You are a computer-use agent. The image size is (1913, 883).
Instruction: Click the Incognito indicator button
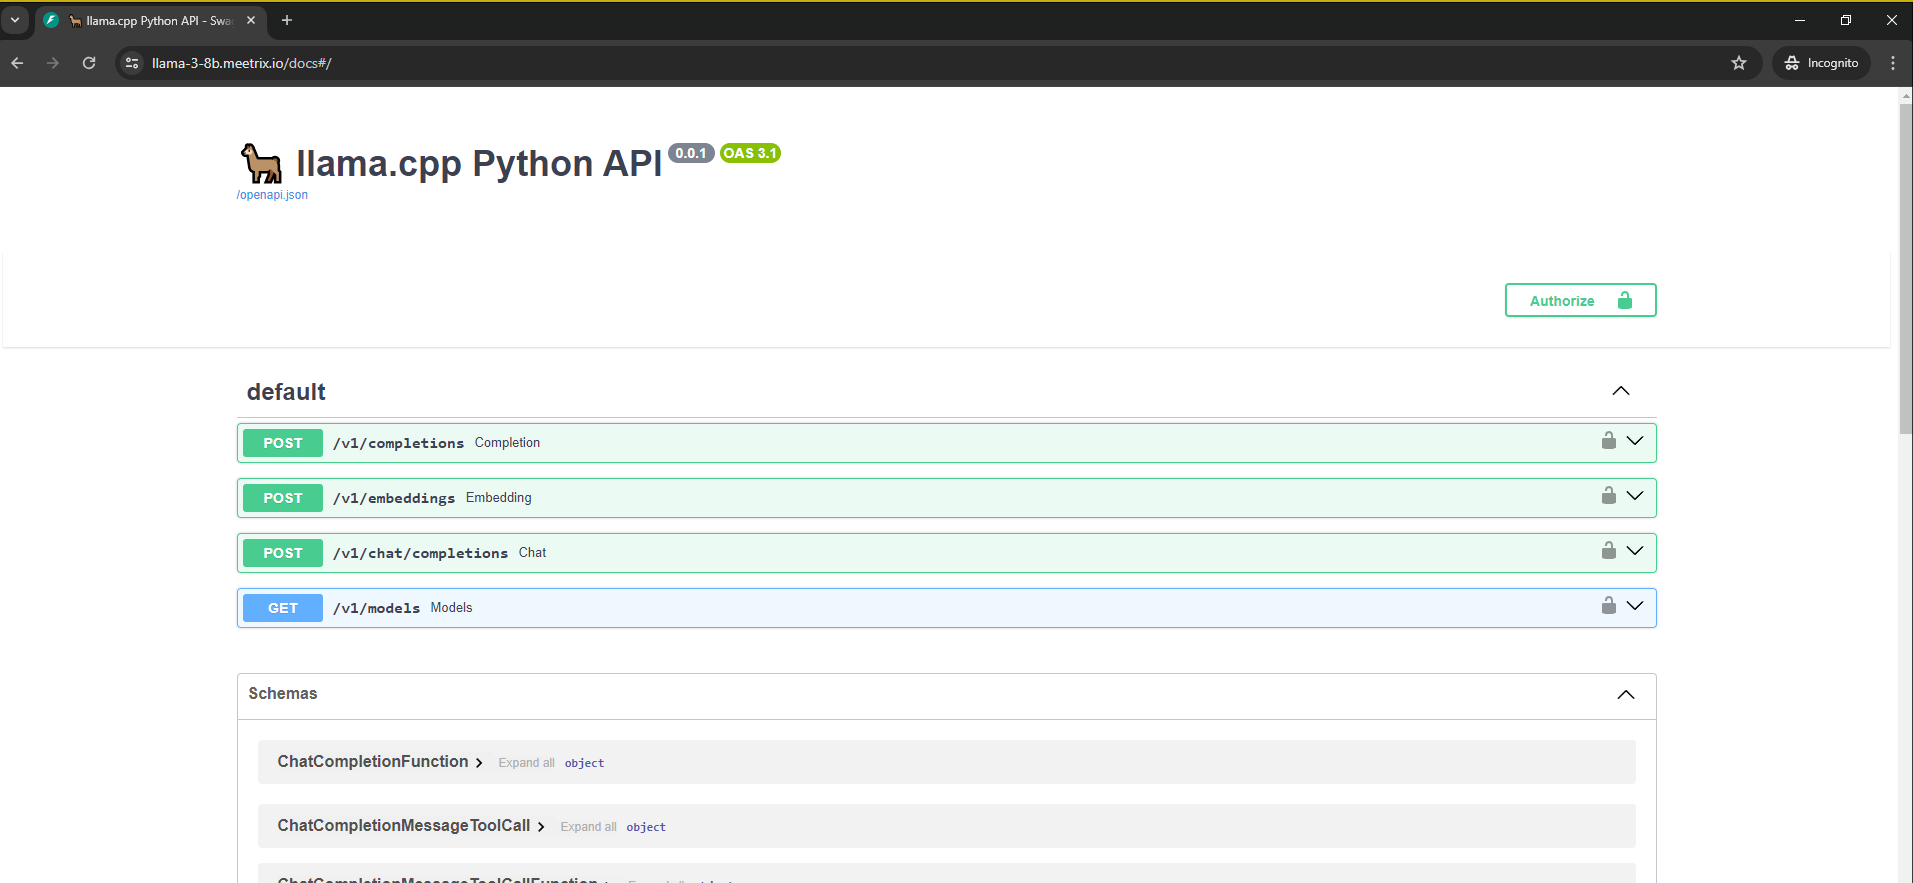point(1822,63)
